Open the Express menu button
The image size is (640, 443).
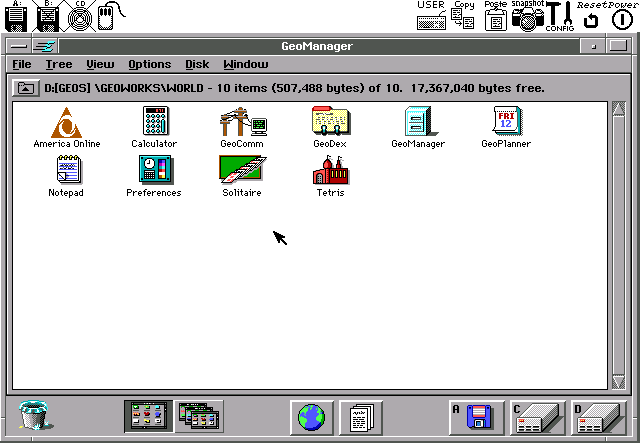click(45, 46)
